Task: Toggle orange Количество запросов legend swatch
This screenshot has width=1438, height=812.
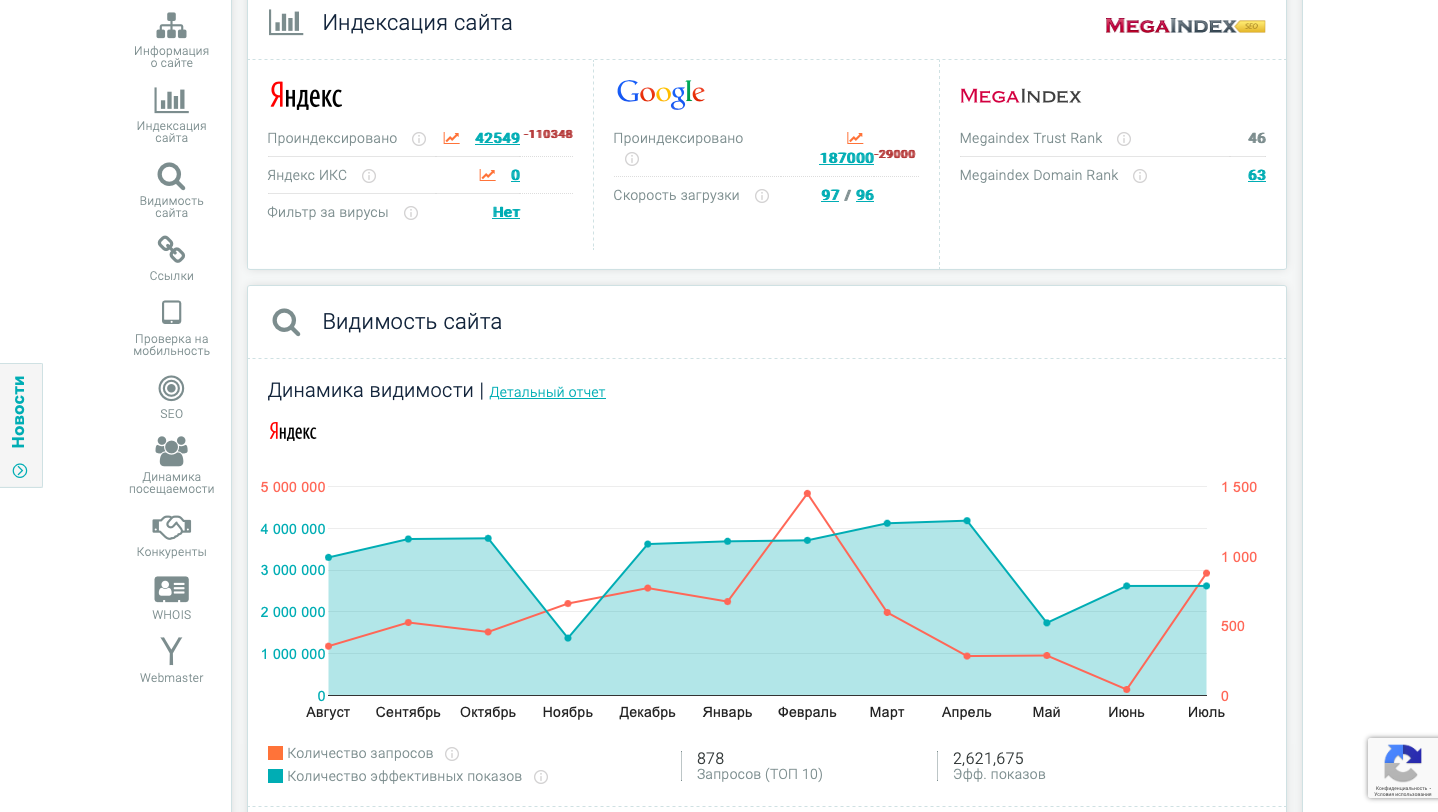Action: pyautogui.click(x=275, y=753)
